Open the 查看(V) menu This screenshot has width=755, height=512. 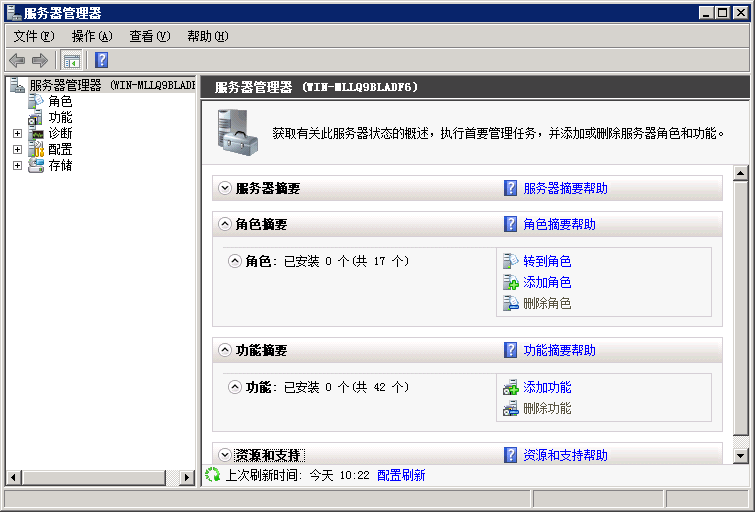click(150, 36)
